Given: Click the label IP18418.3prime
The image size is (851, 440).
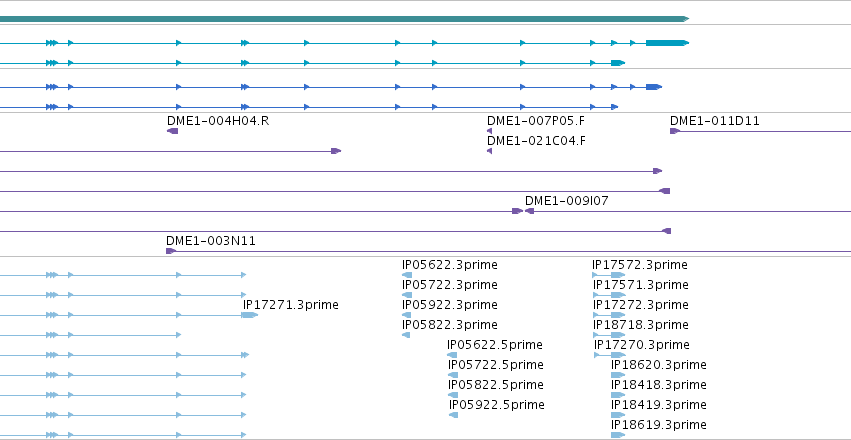Looking at the screenshot, I should 659,385.
